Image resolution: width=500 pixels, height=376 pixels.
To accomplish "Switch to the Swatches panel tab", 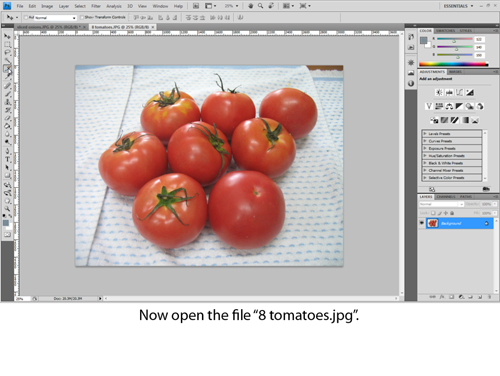I will pyautogui.click(x=445, y=31).
